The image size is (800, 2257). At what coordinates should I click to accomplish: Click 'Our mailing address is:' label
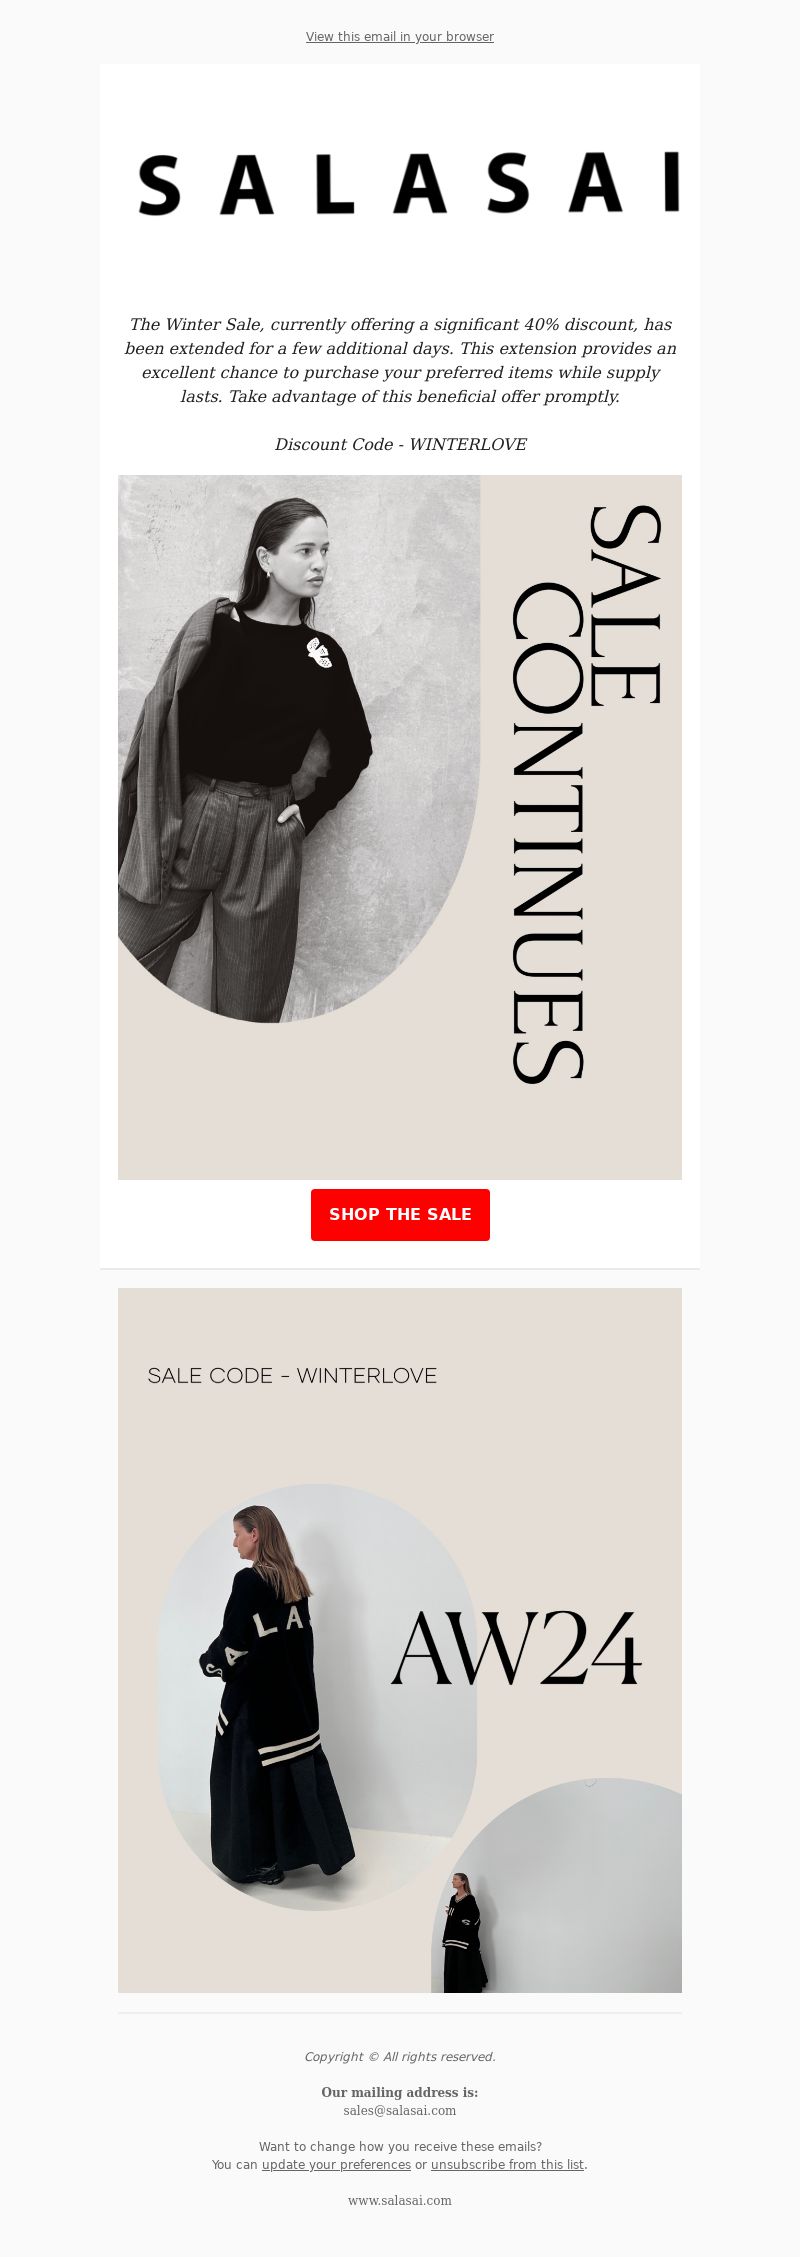400,2092
